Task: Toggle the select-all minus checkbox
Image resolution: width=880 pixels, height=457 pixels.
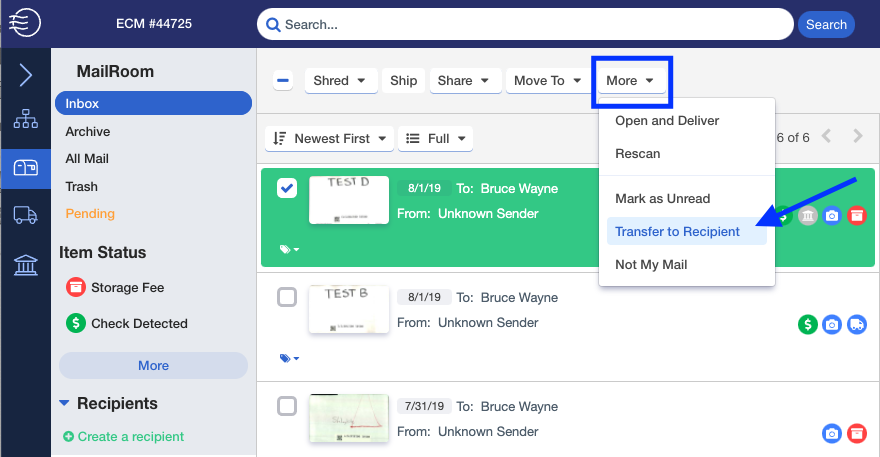Action: pyautogui.click(x=283, y=80)
